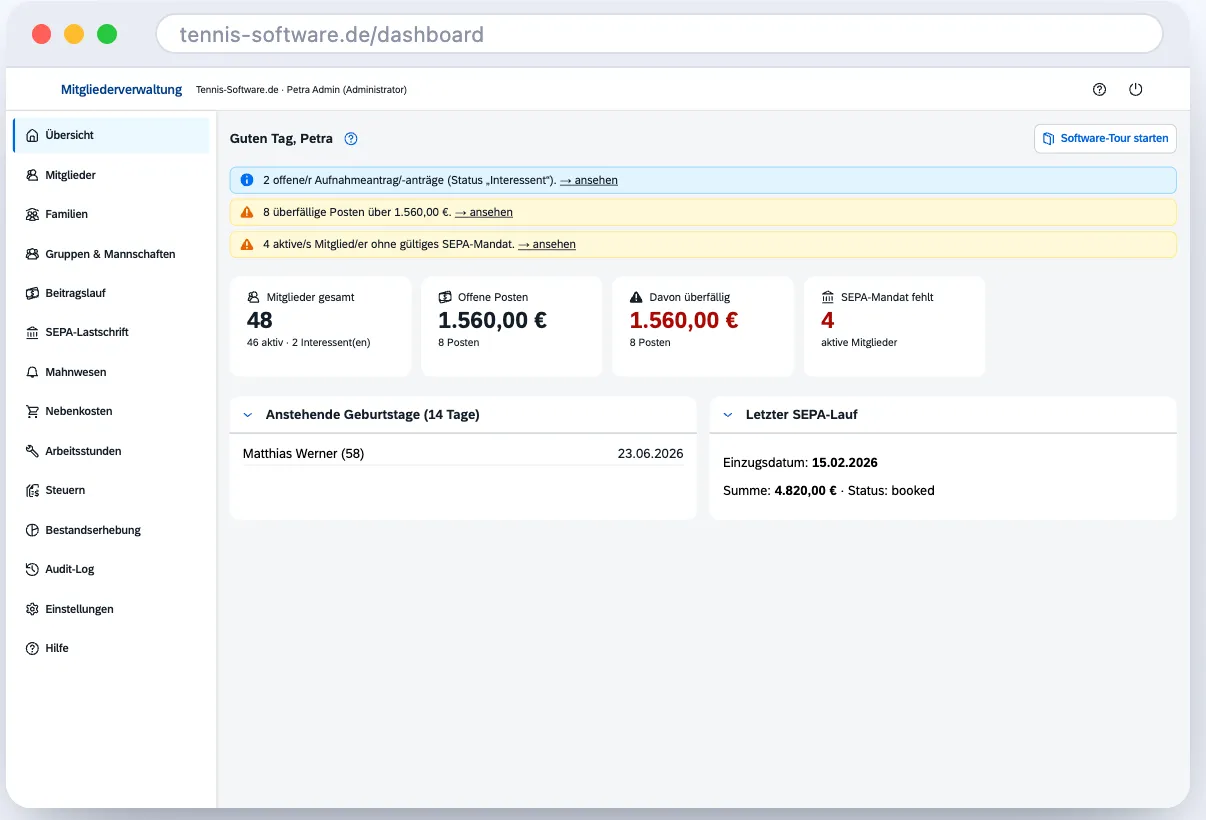This screenshot has height=820, width=1206.
Task: Click the date 23.06.2026
Action: pos(651,454)
